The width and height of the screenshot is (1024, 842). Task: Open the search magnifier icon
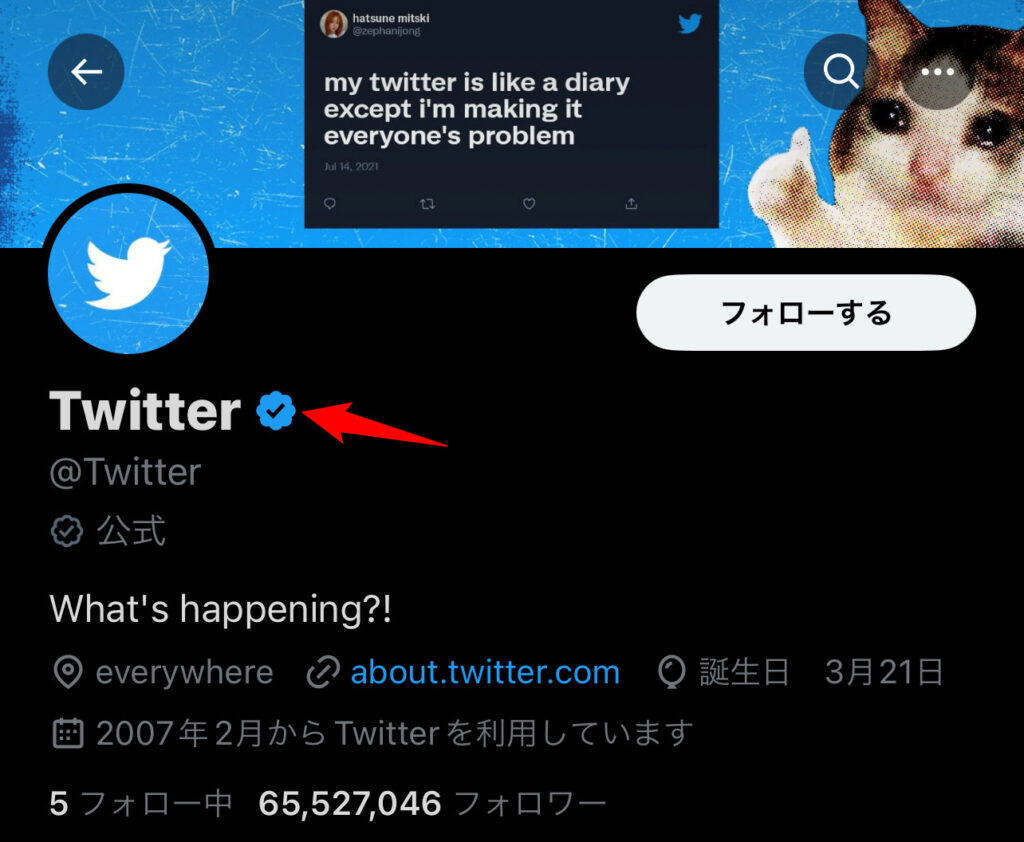840,71
